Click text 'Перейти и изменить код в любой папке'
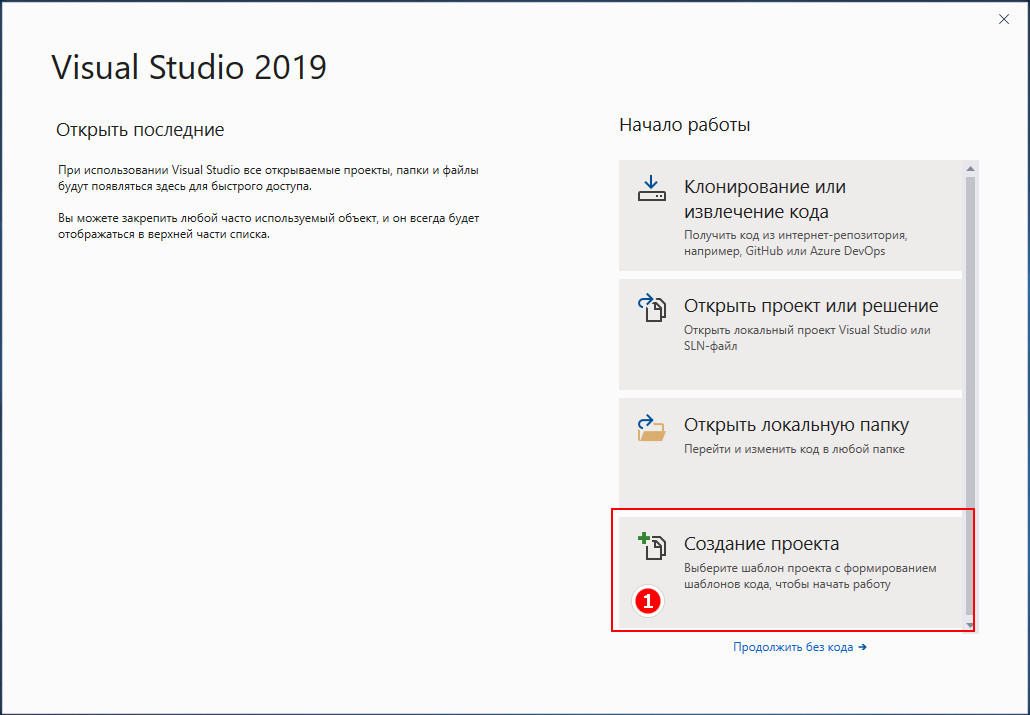Screen dimensions: 1030x715 point(794,450)
